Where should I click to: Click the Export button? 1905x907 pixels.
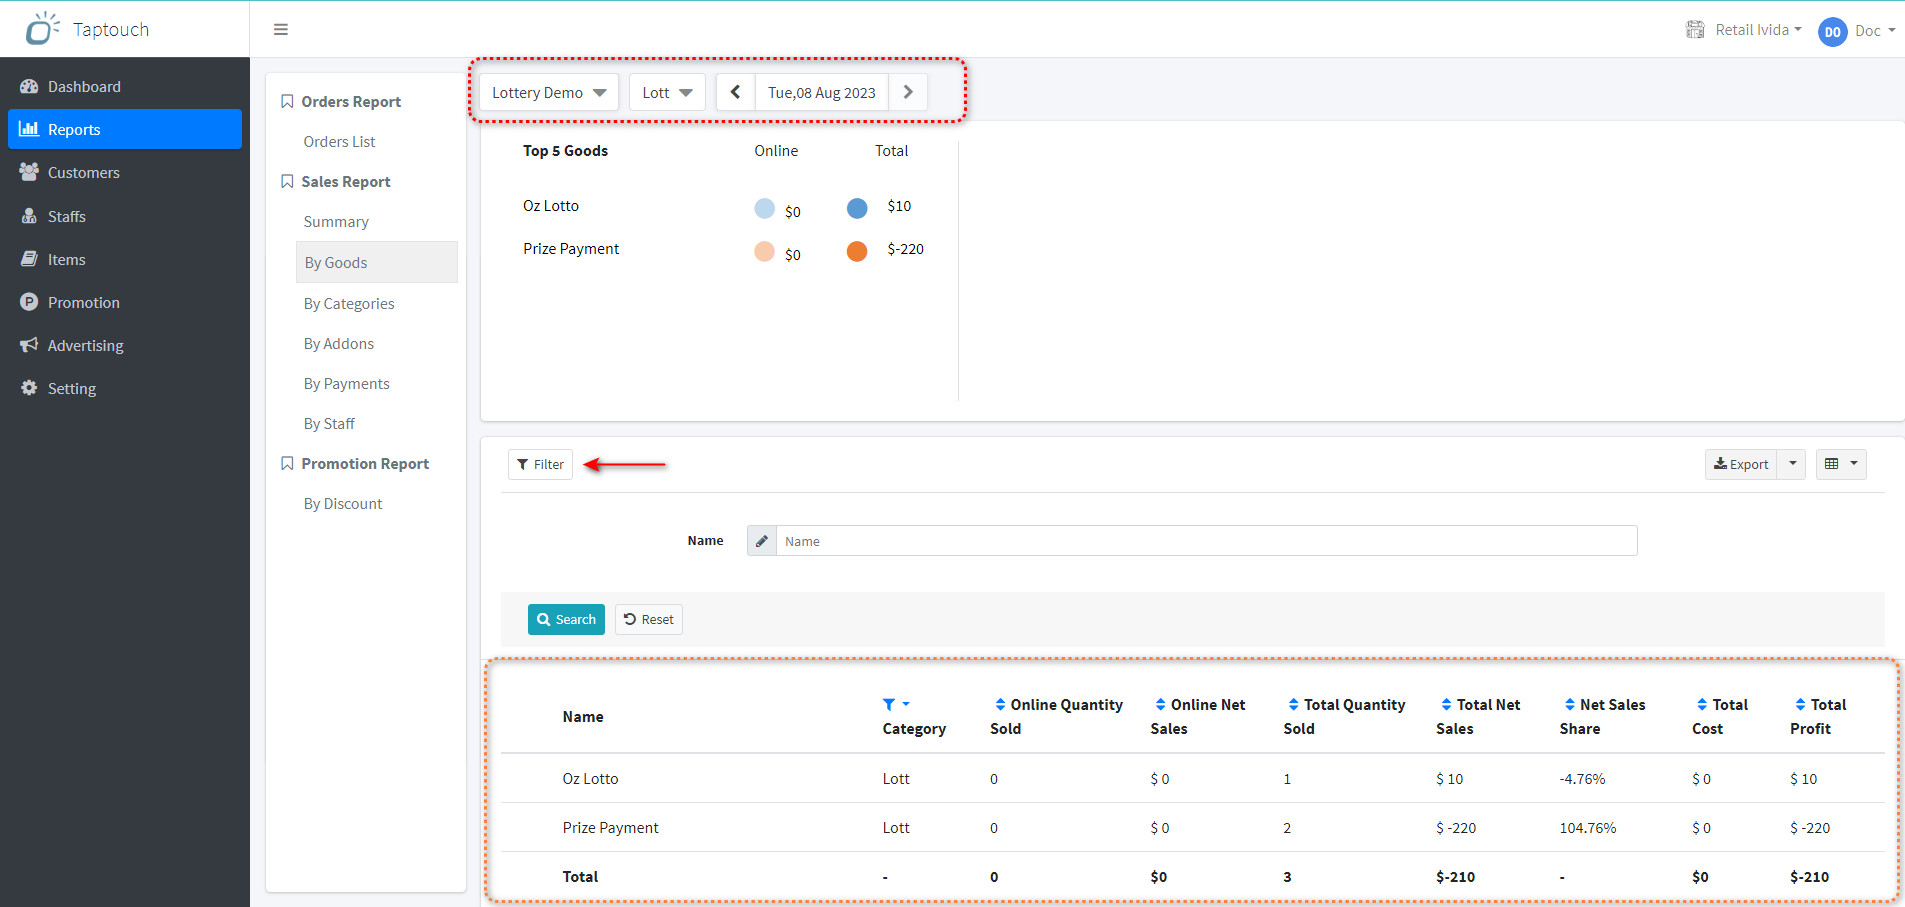[x=1741, y=464]
